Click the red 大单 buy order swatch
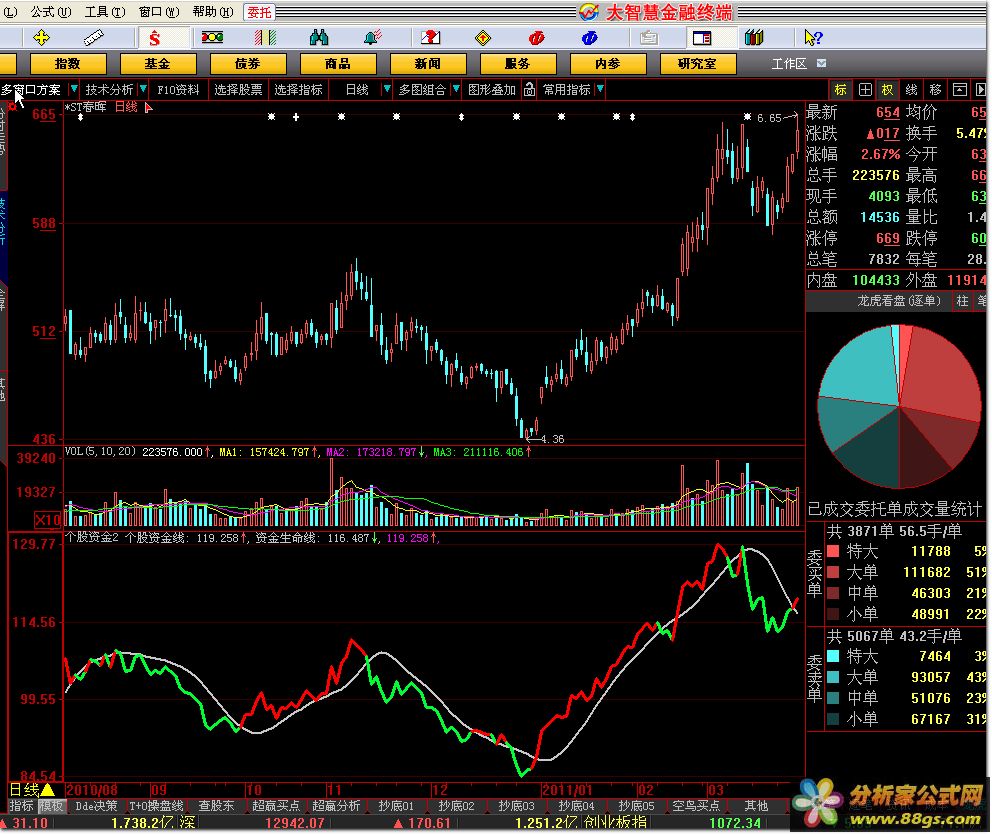This screenshot has height=834, width=992. (833, 572)
